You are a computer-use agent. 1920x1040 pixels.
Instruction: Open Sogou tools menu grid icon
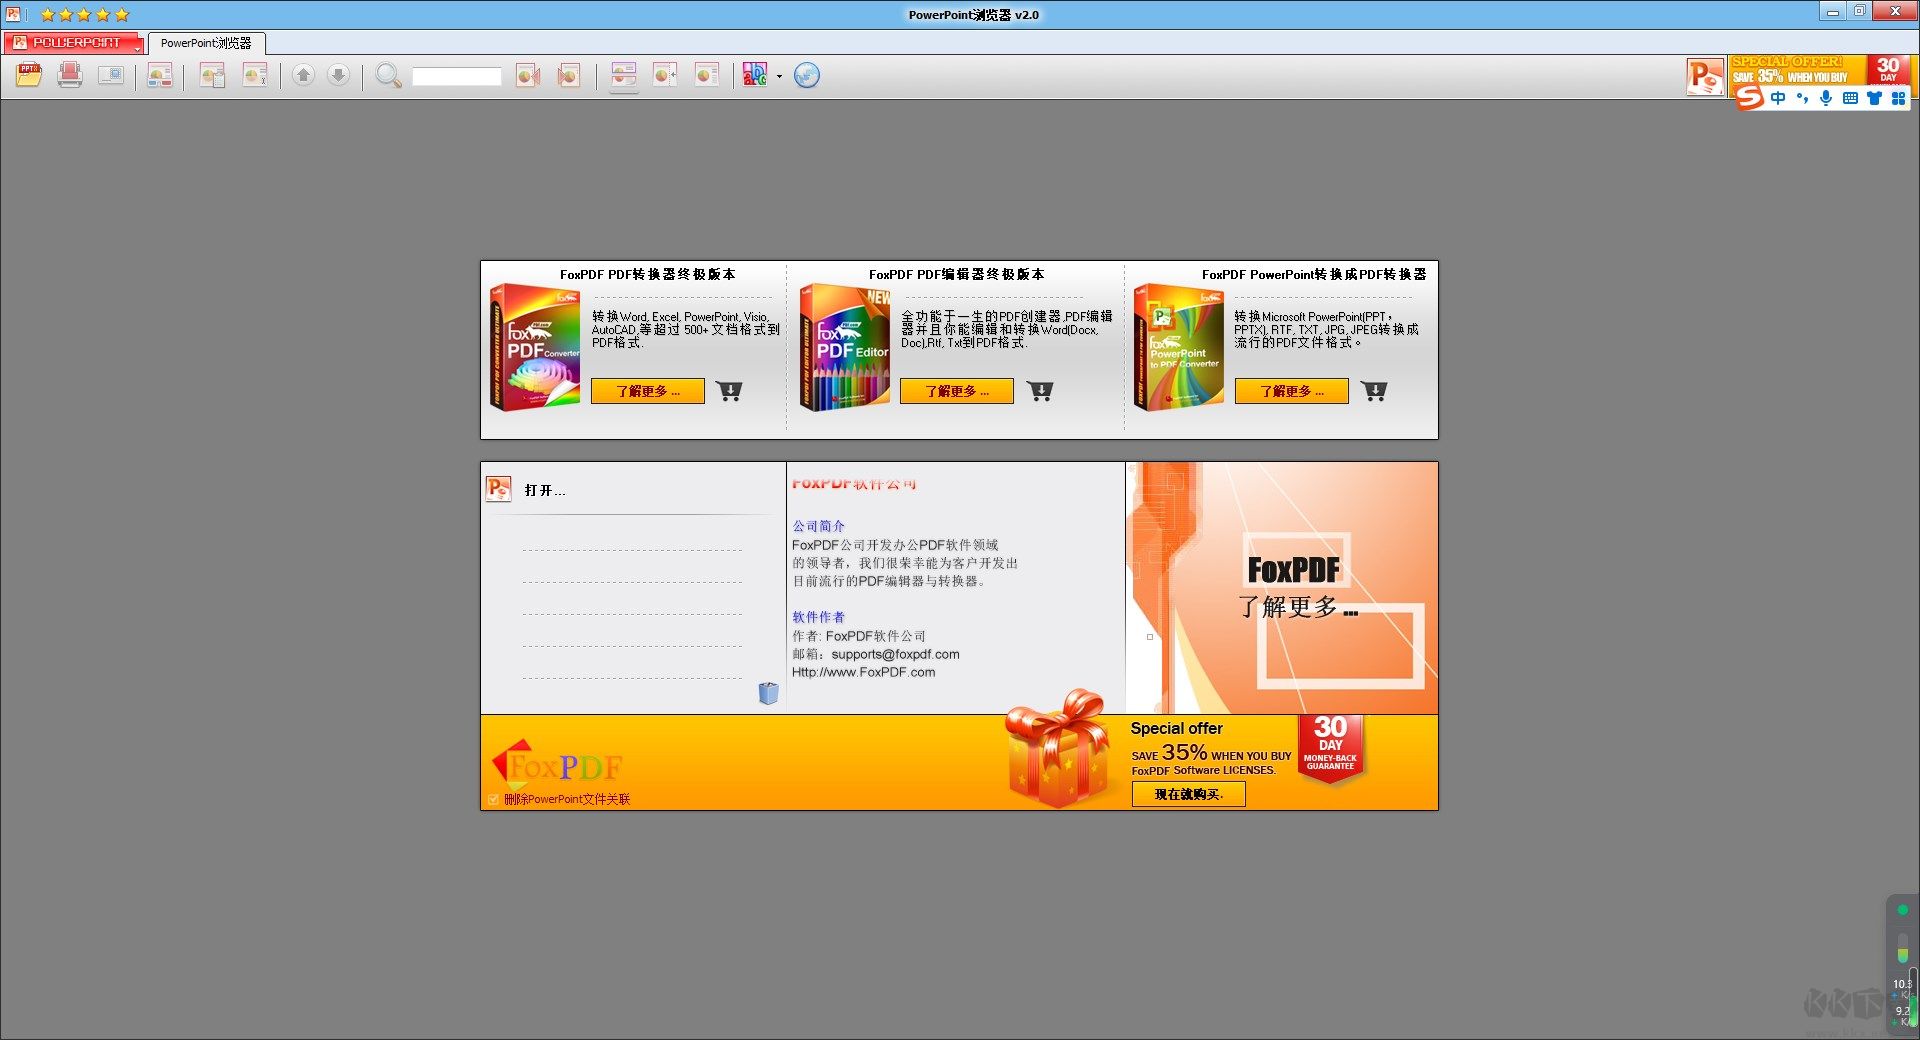click(x=1898, y=98)
